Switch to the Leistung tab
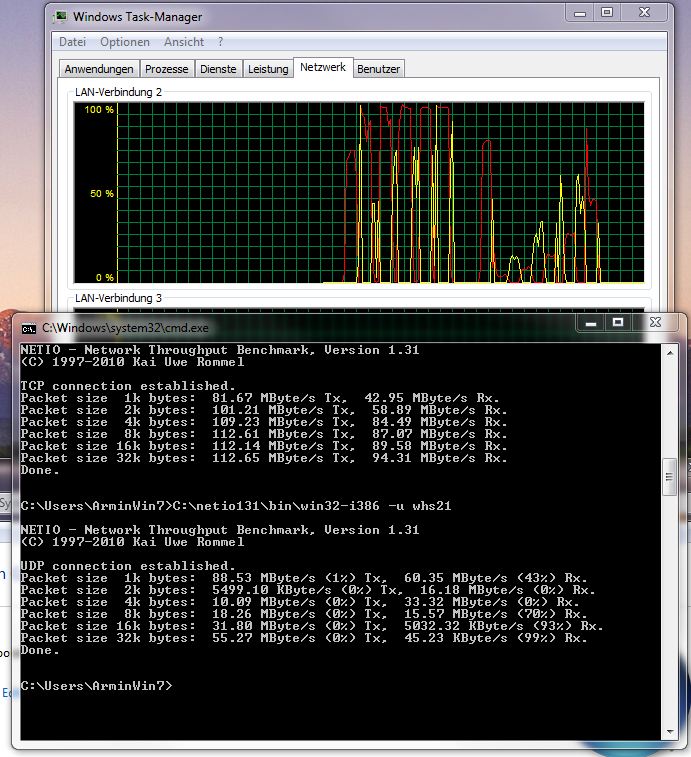The image size is (691, 757). click(268, 69)
